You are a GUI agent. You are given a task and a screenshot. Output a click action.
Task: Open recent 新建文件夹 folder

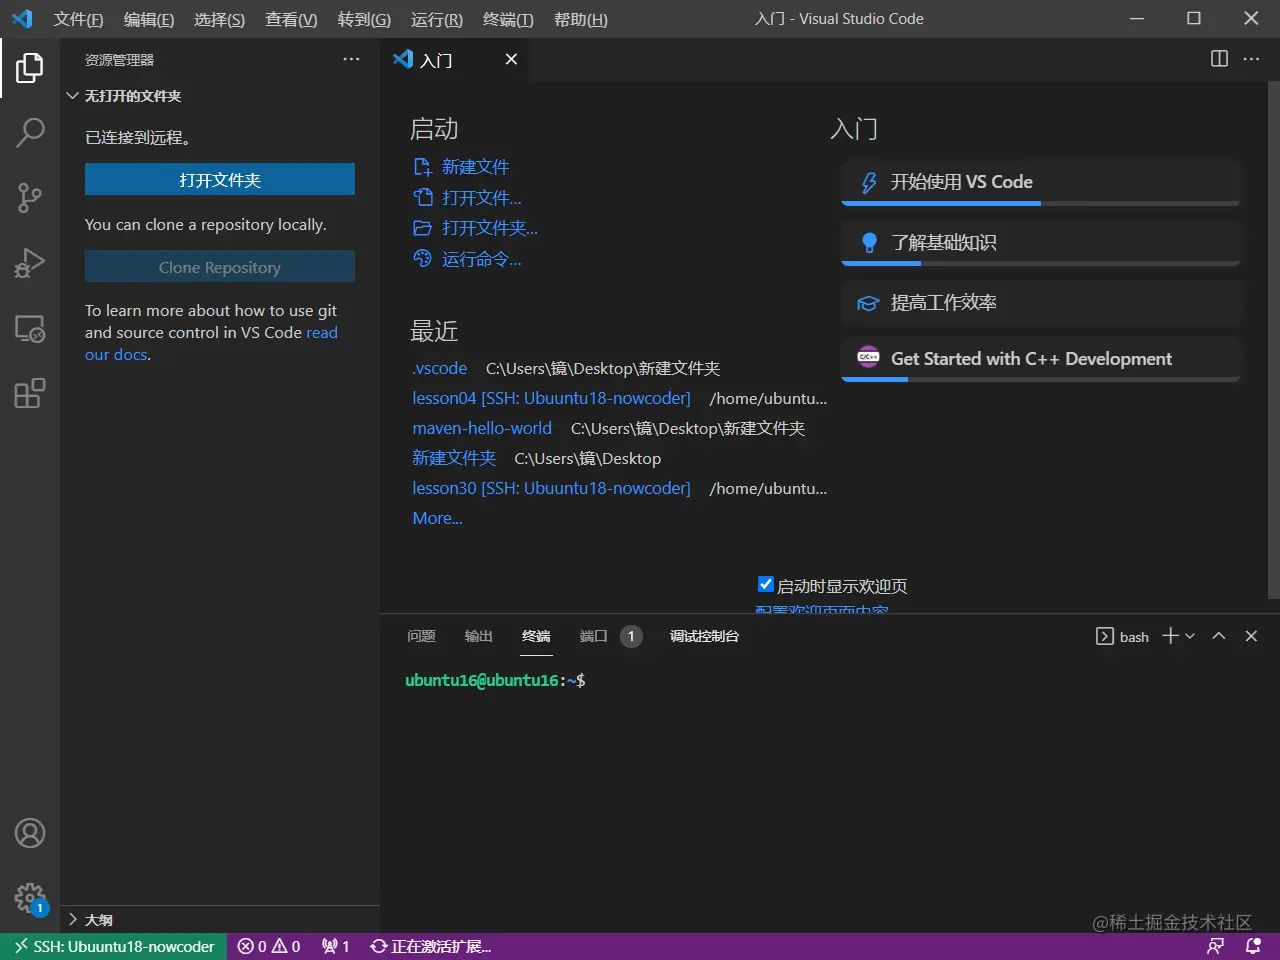(454, 458)
